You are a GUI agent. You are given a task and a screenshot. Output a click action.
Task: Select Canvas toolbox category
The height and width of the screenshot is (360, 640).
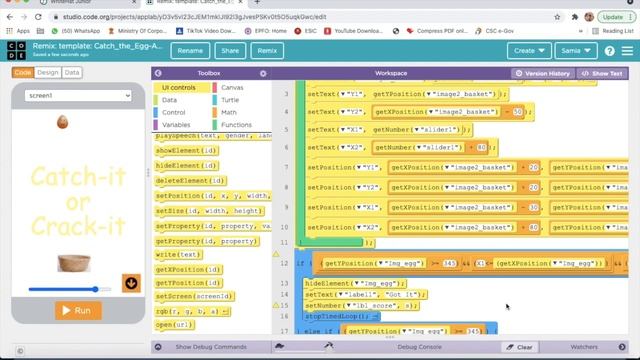pyautogui.click(x=232, y=88)
